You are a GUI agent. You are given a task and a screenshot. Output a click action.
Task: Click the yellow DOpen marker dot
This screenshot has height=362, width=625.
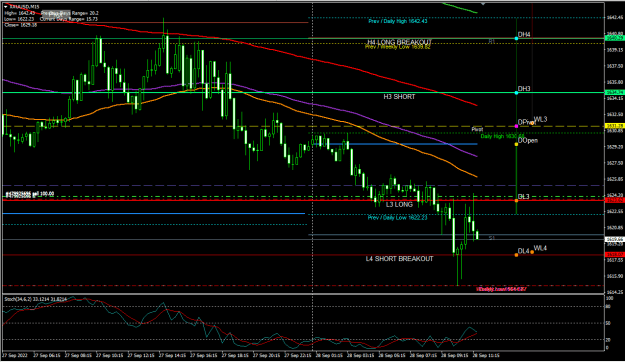pyautogui.click(x=517, y=144)
